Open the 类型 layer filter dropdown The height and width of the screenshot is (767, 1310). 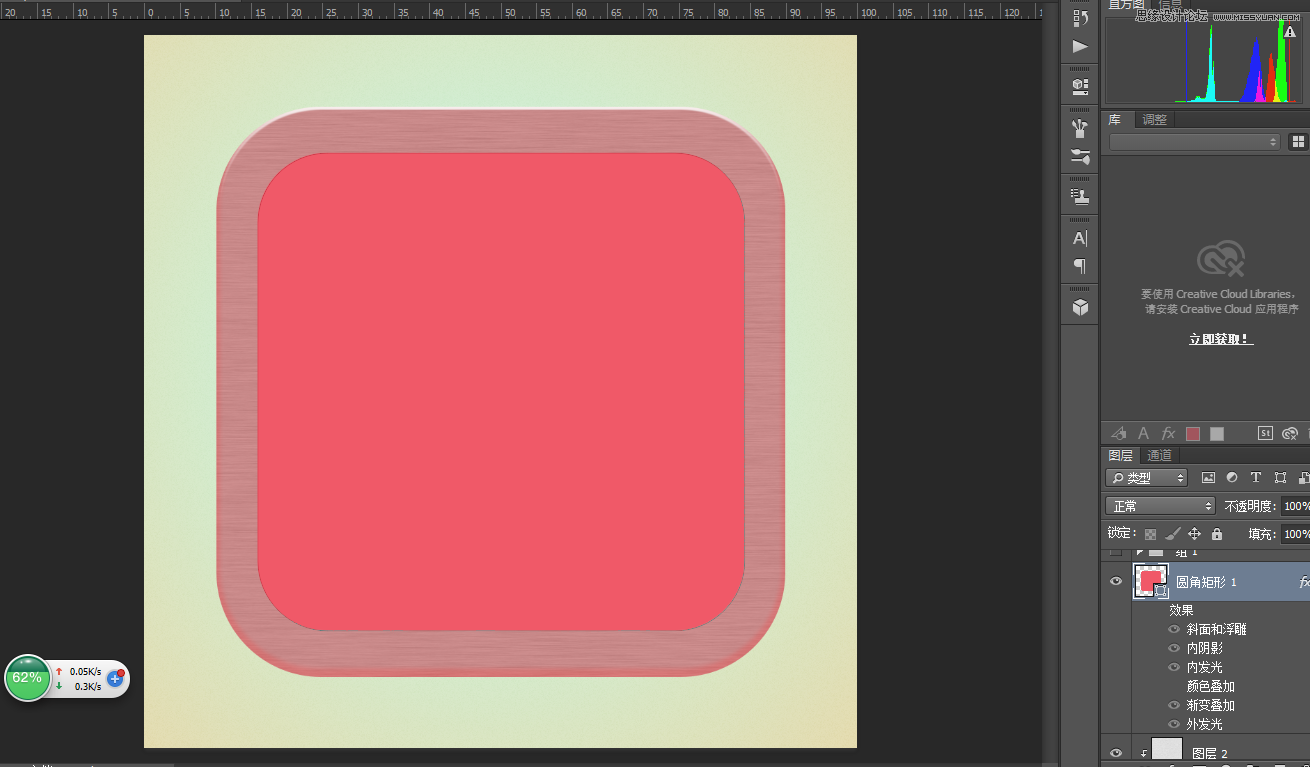(1147, 478)
